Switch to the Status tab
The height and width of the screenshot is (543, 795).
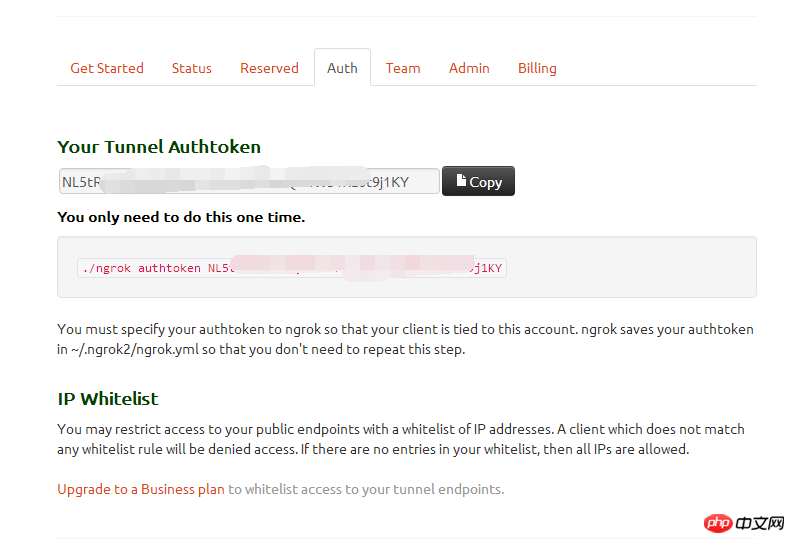192,68
